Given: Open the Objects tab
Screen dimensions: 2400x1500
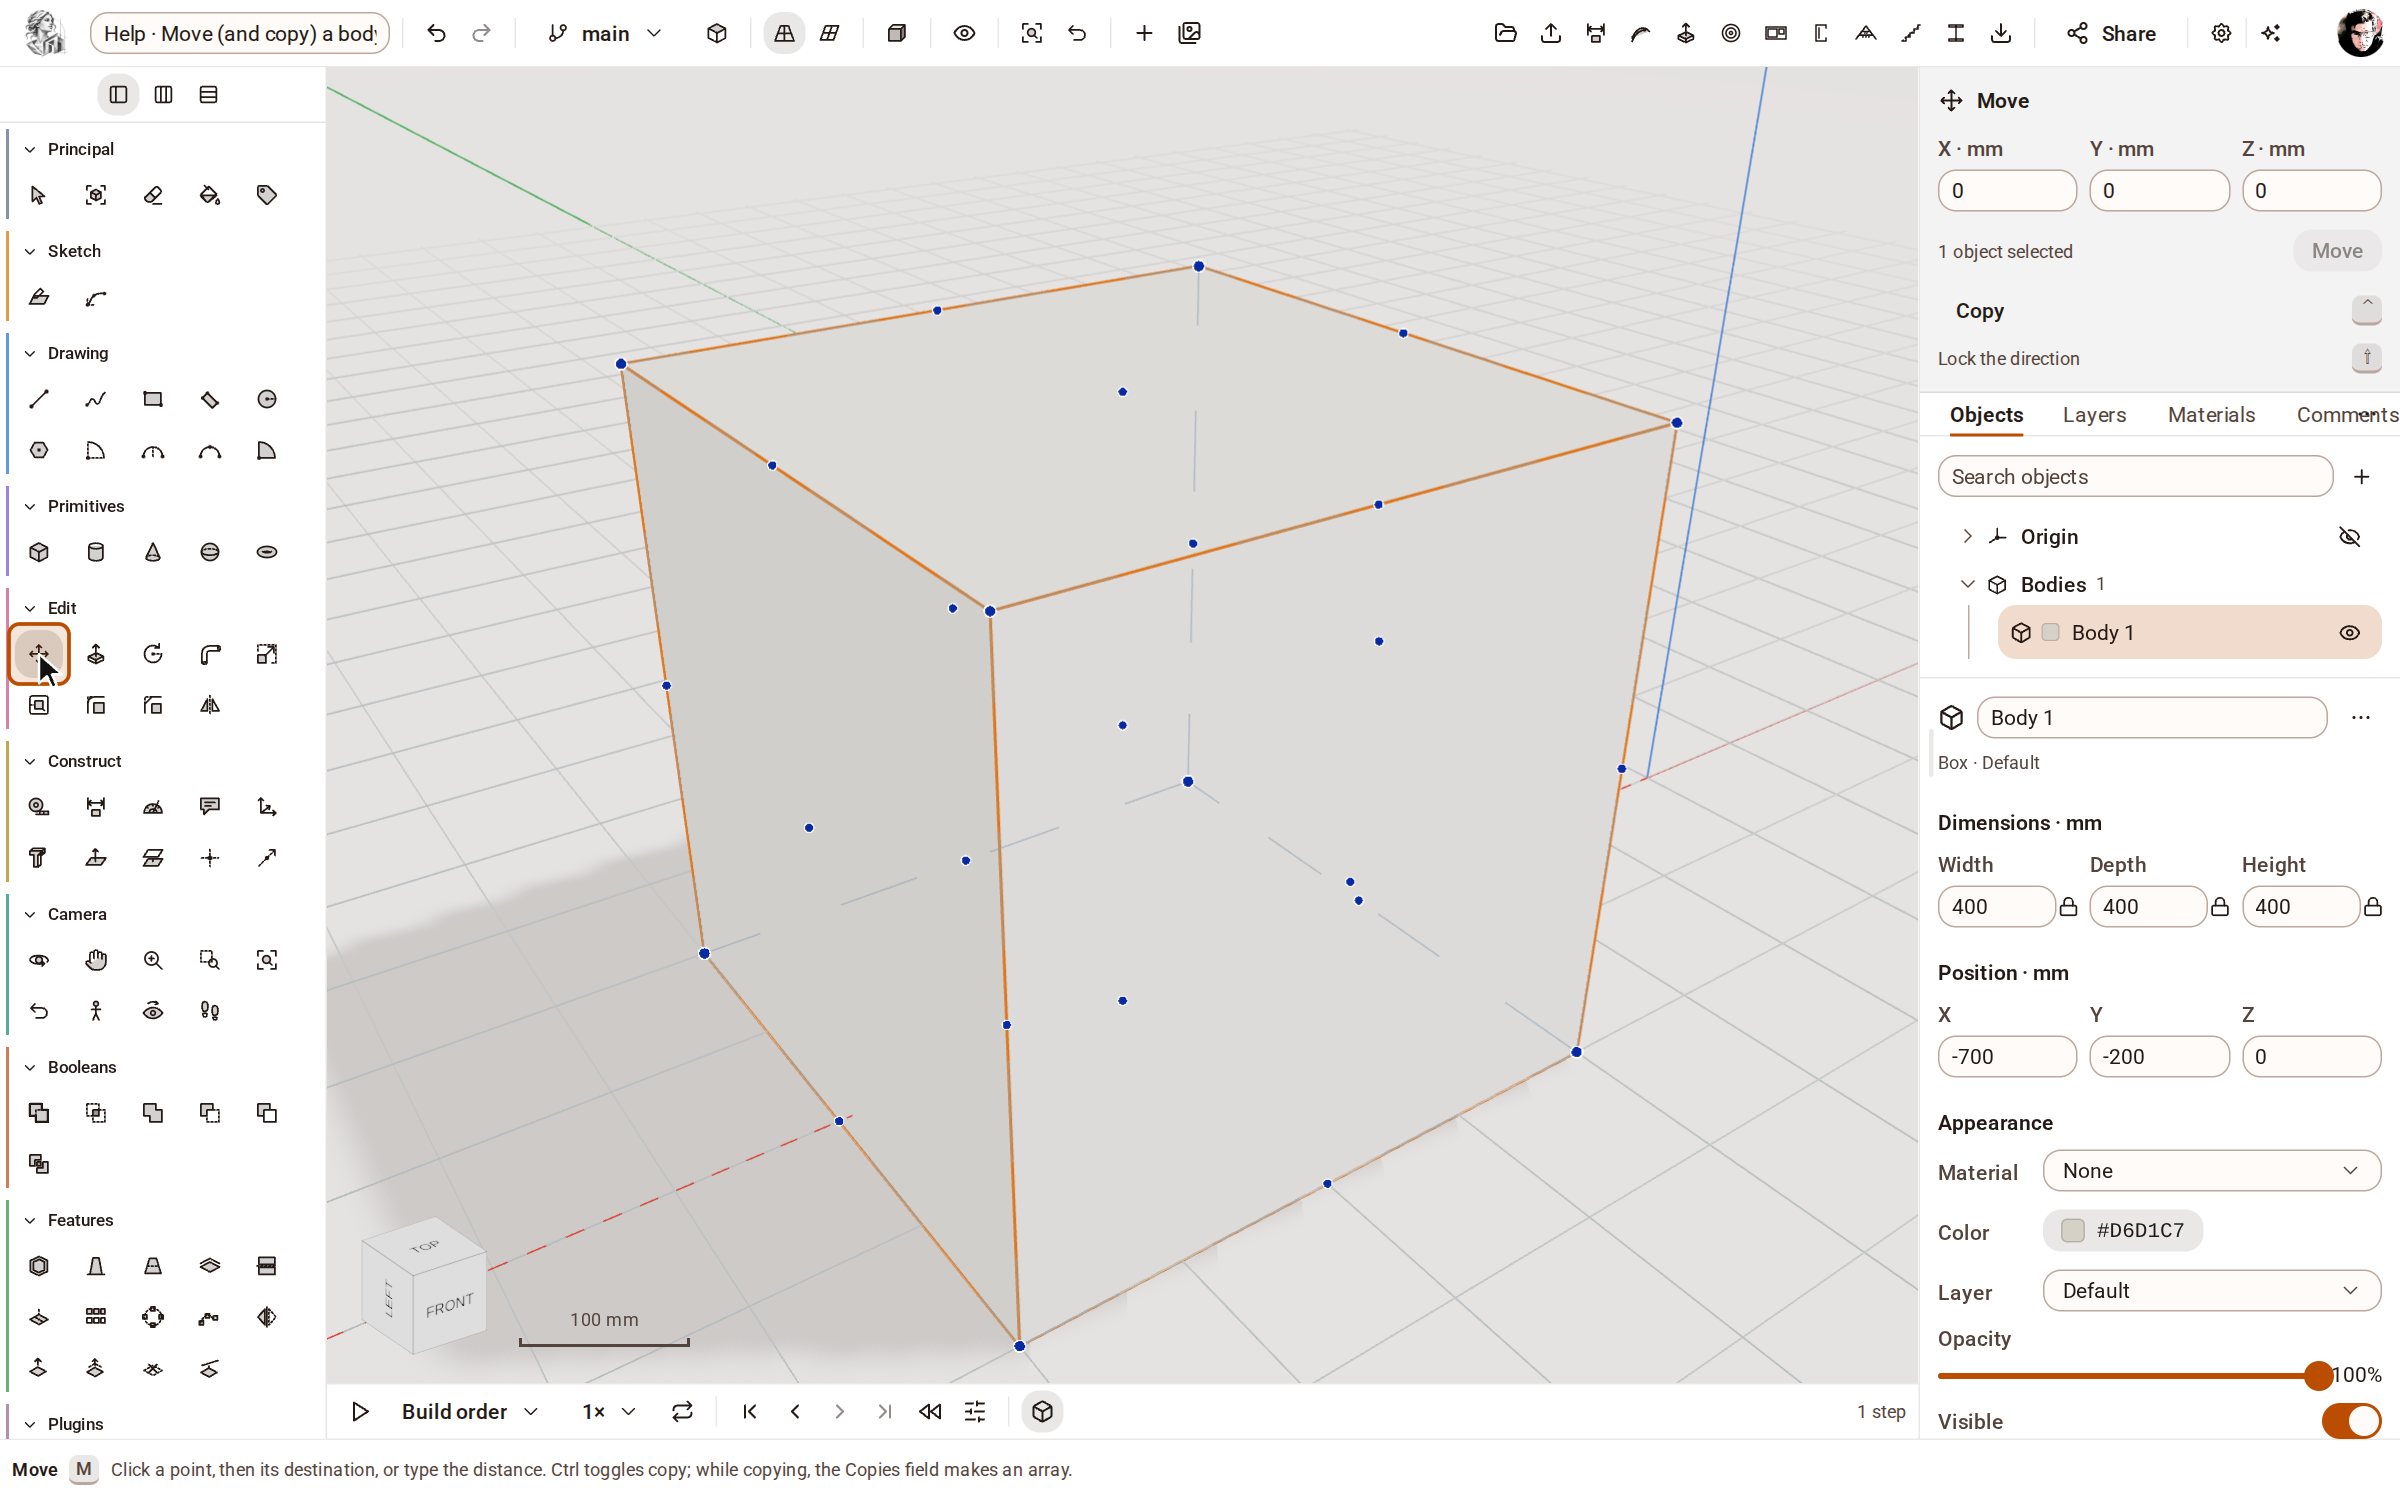Looking at the screenshot, I should (x=1986, y=415).
